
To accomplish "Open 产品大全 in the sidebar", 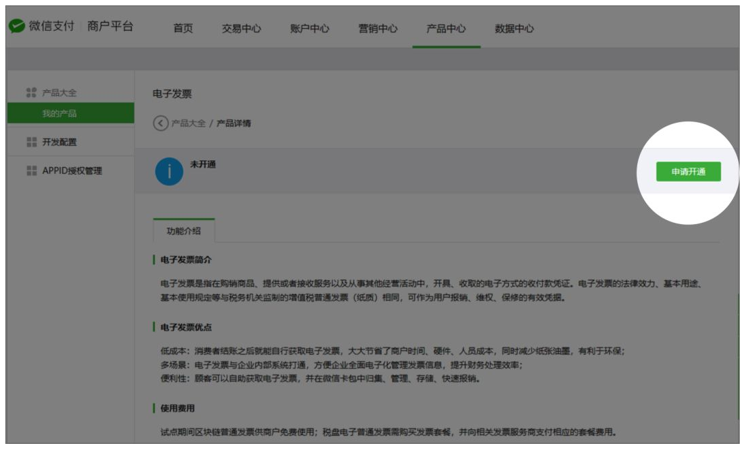I will 59,93.
